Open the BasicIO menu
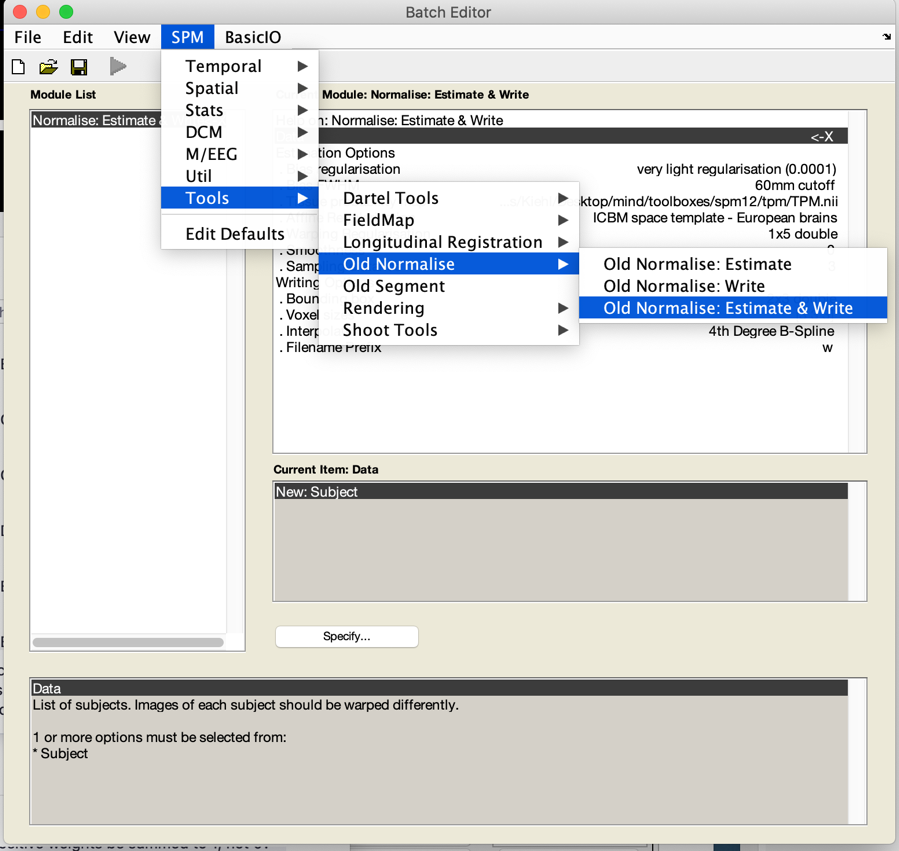The image size is (899, 851). pos(253,37)
